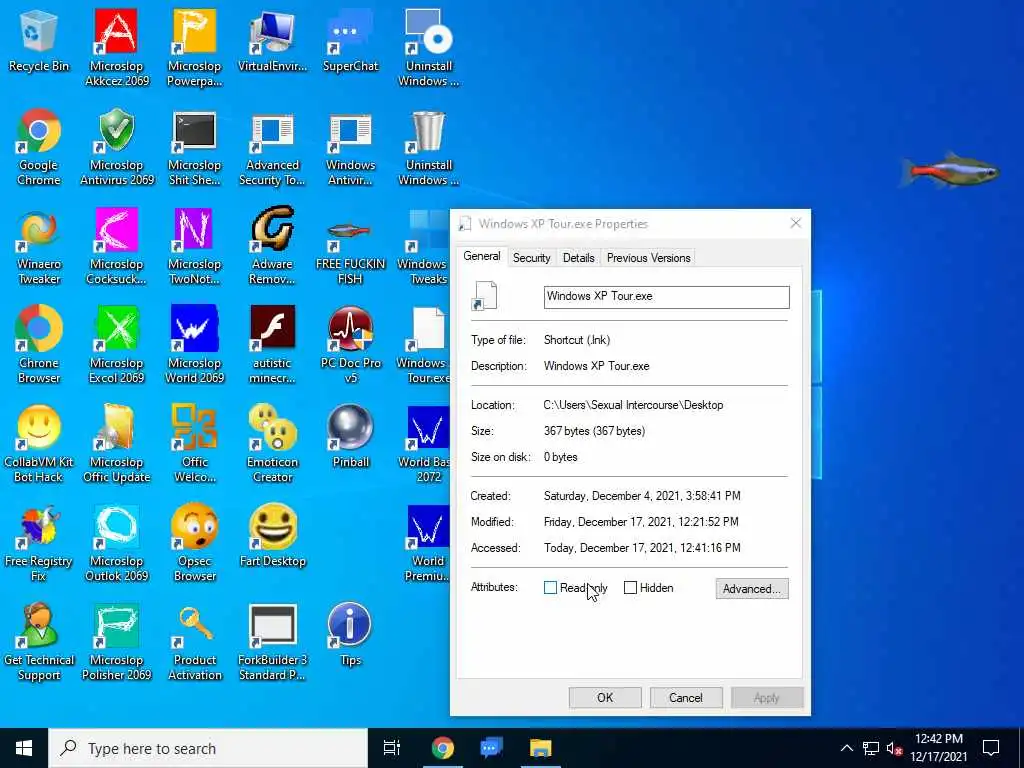Select CollabVM Kit Bot Hack icon
This screenshot has height=768, width=1024.
[39, 445]
